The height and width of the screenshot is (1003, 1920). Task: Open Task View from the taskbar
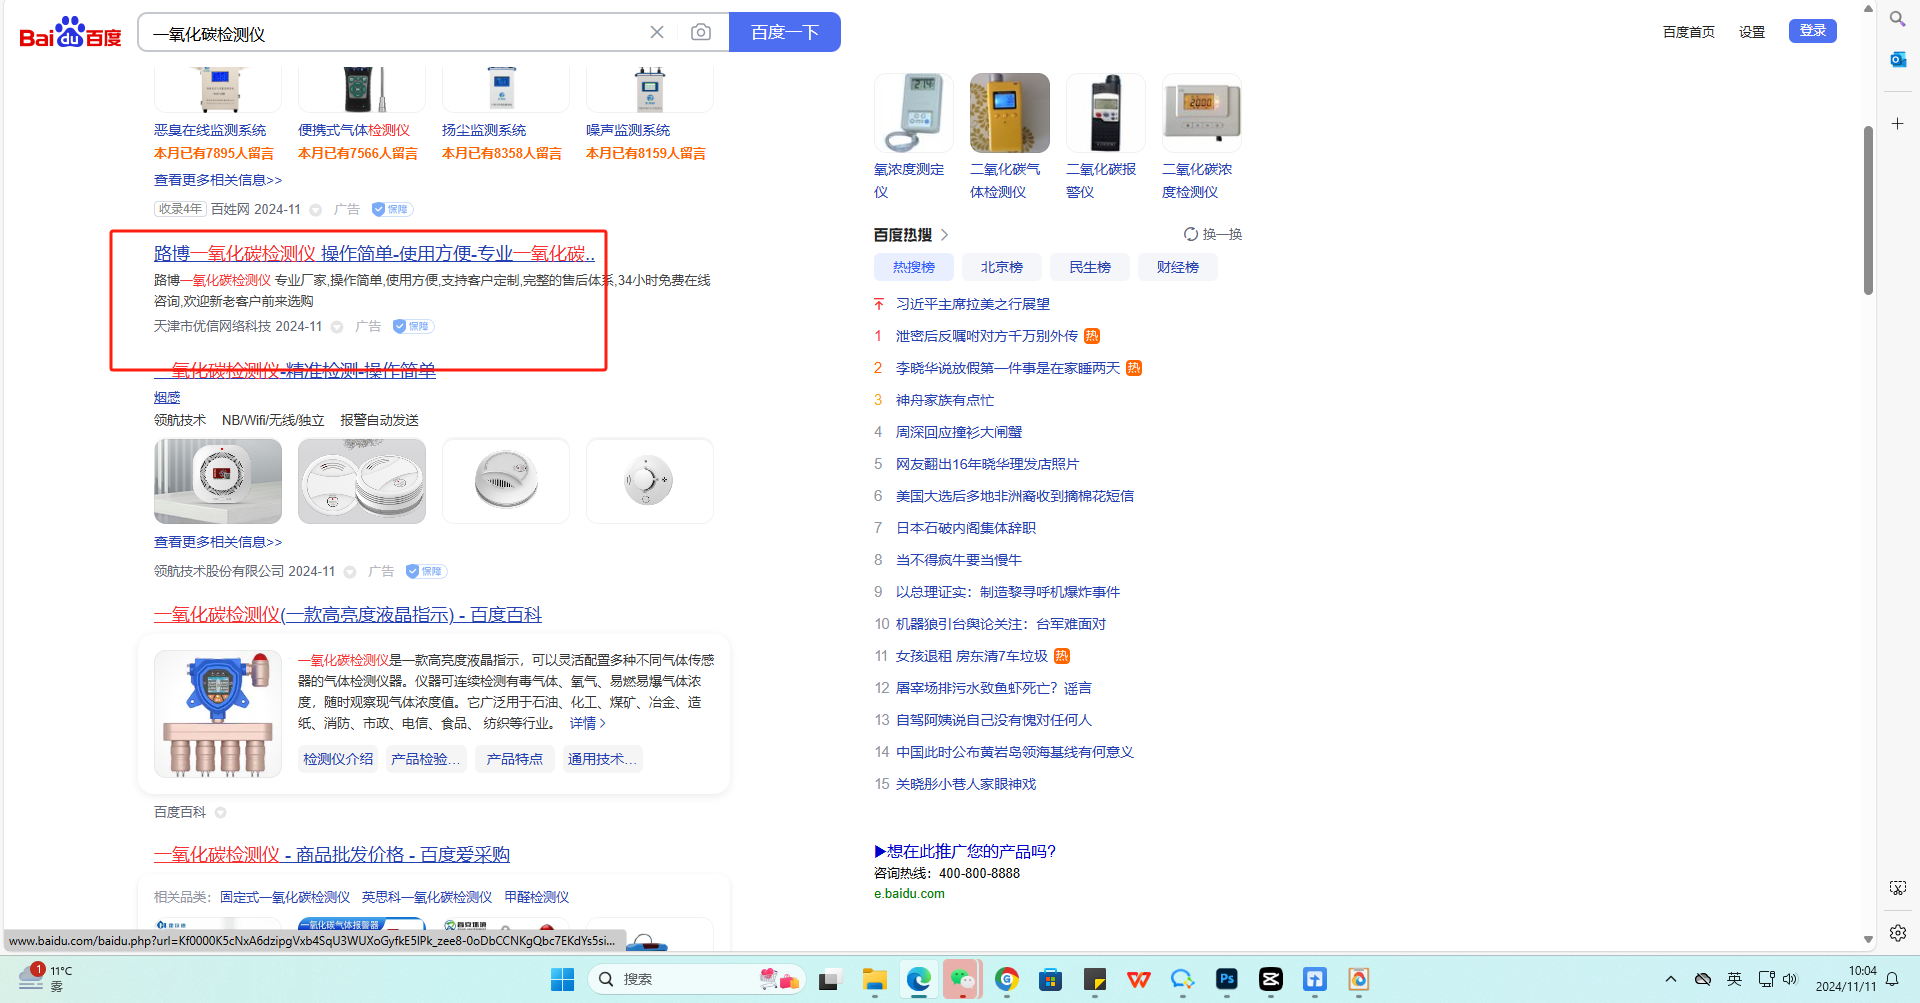(x=829, y=979)
